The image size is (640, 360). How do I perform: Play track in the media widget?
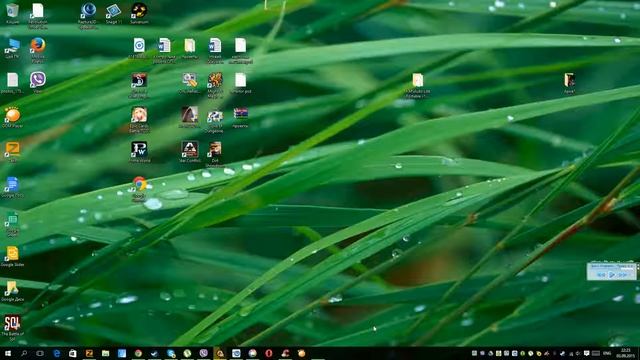click(x=611, y=275)
